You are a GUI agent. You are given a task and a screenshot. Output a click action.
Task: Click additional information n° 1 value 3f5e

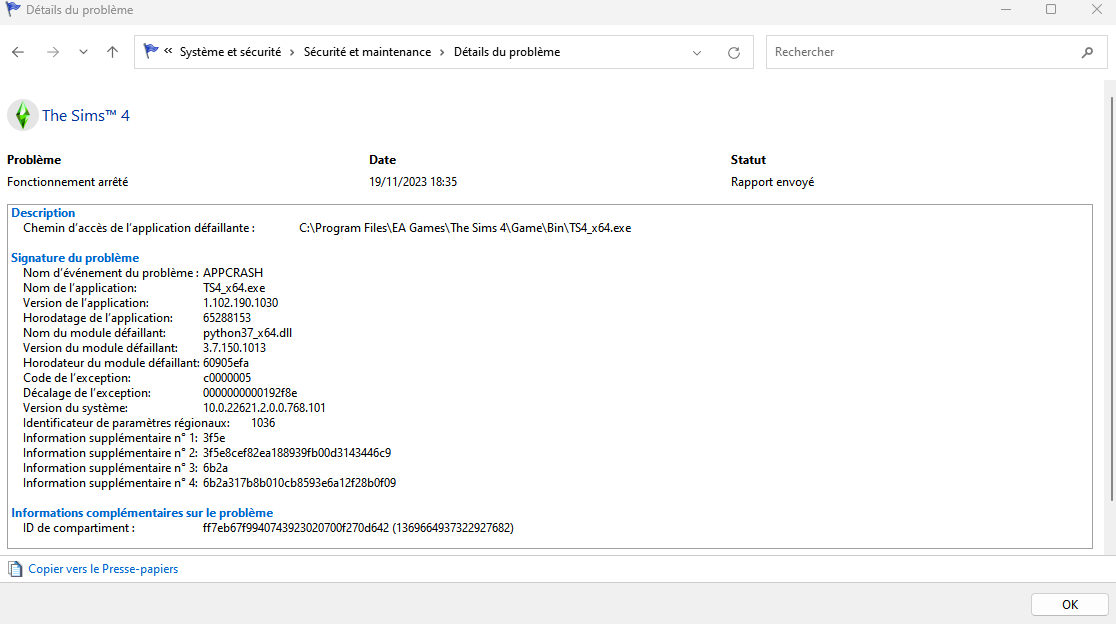pos(214,438)
